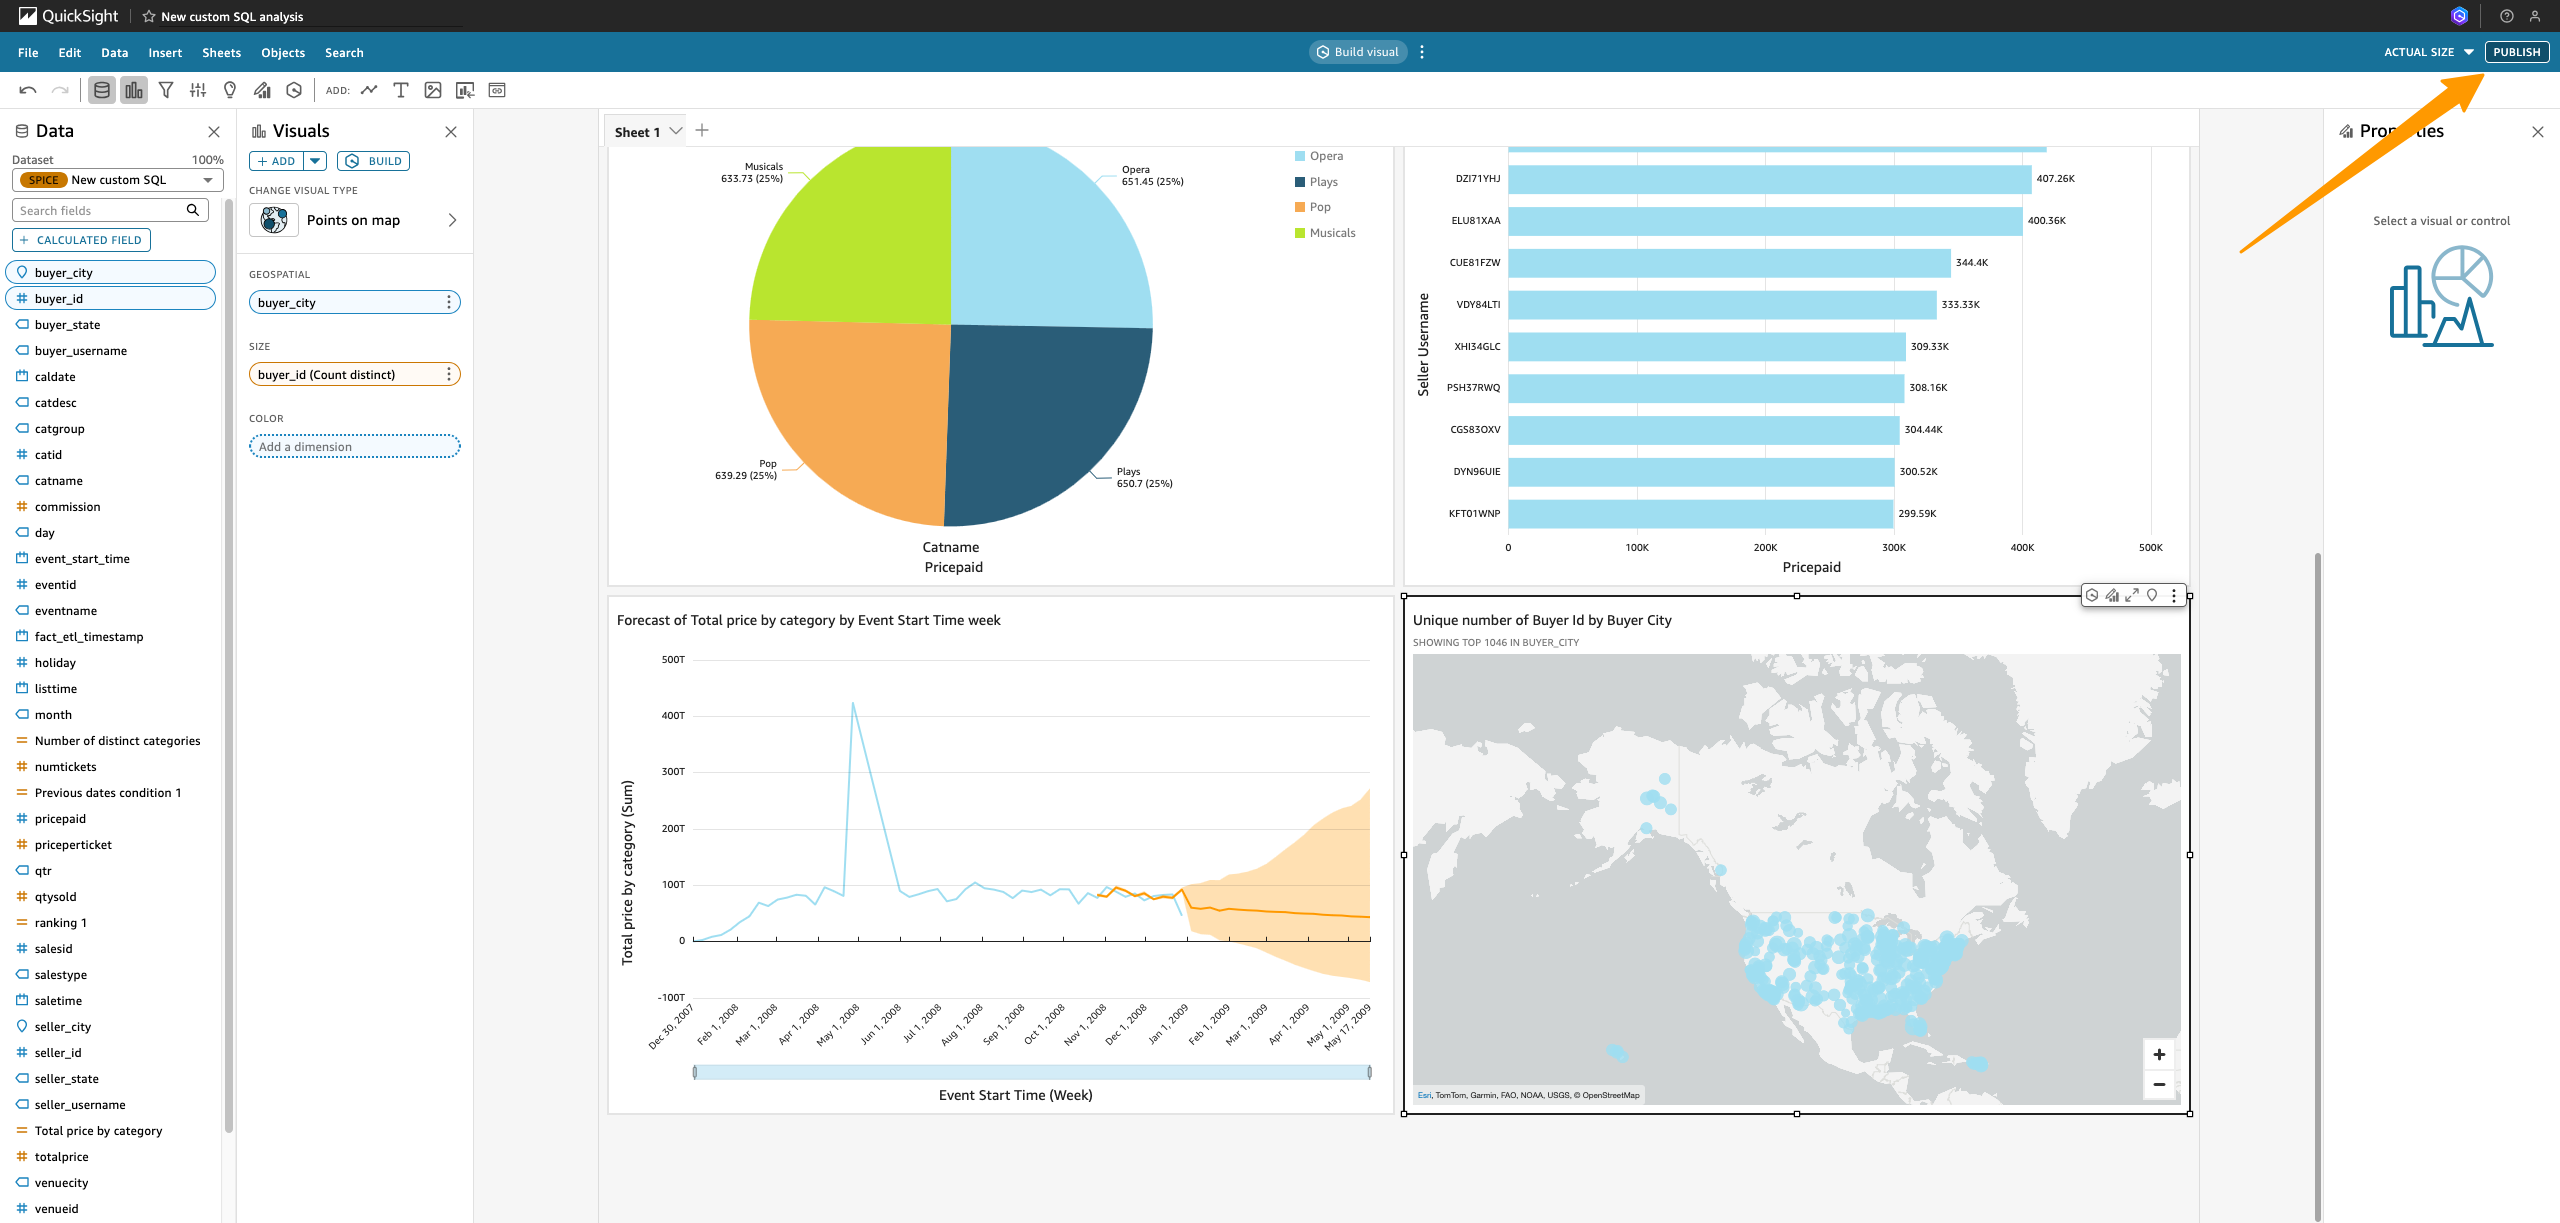Zoom in on the map
Viewport: 2560px width, 1223px height.
point(2159,1054)
